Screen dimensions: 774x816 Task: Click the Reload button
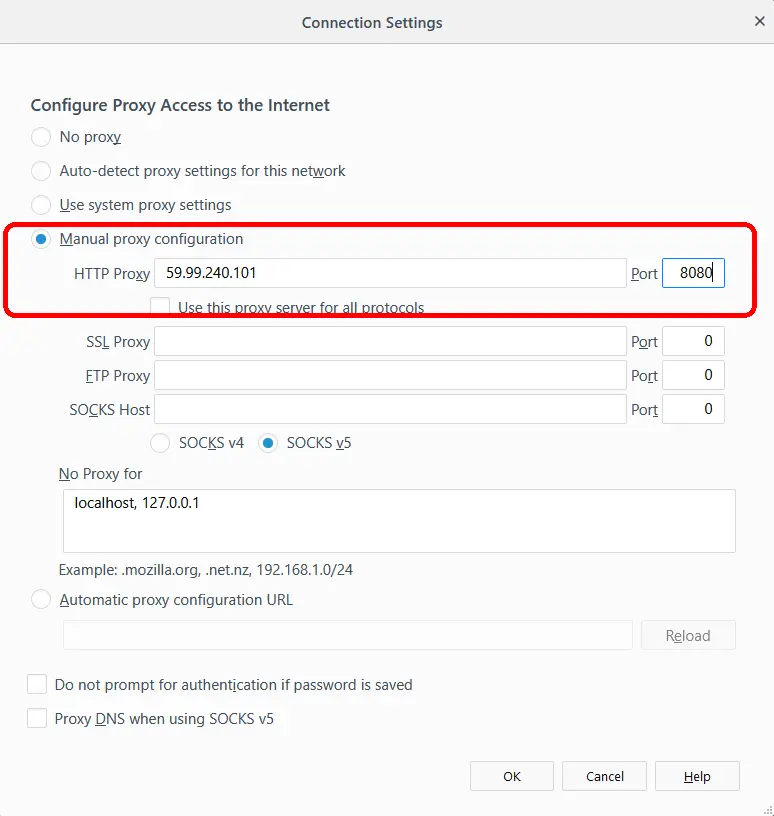coord(688,635)
